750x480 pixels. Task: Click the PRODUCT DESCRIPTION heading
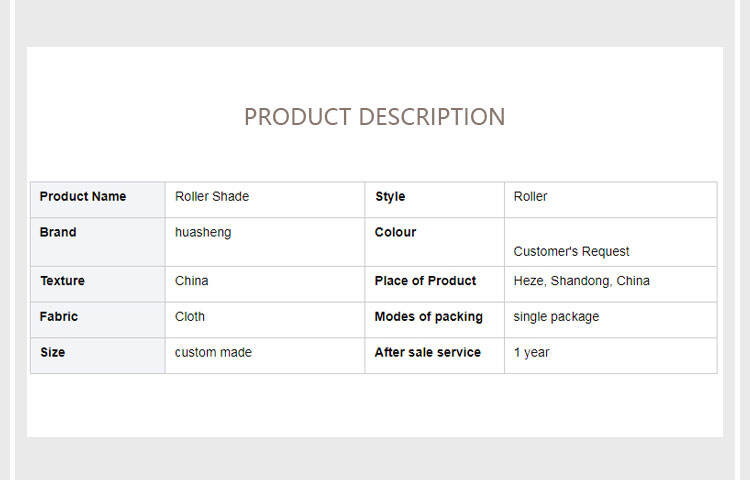[x=374, y=117]
